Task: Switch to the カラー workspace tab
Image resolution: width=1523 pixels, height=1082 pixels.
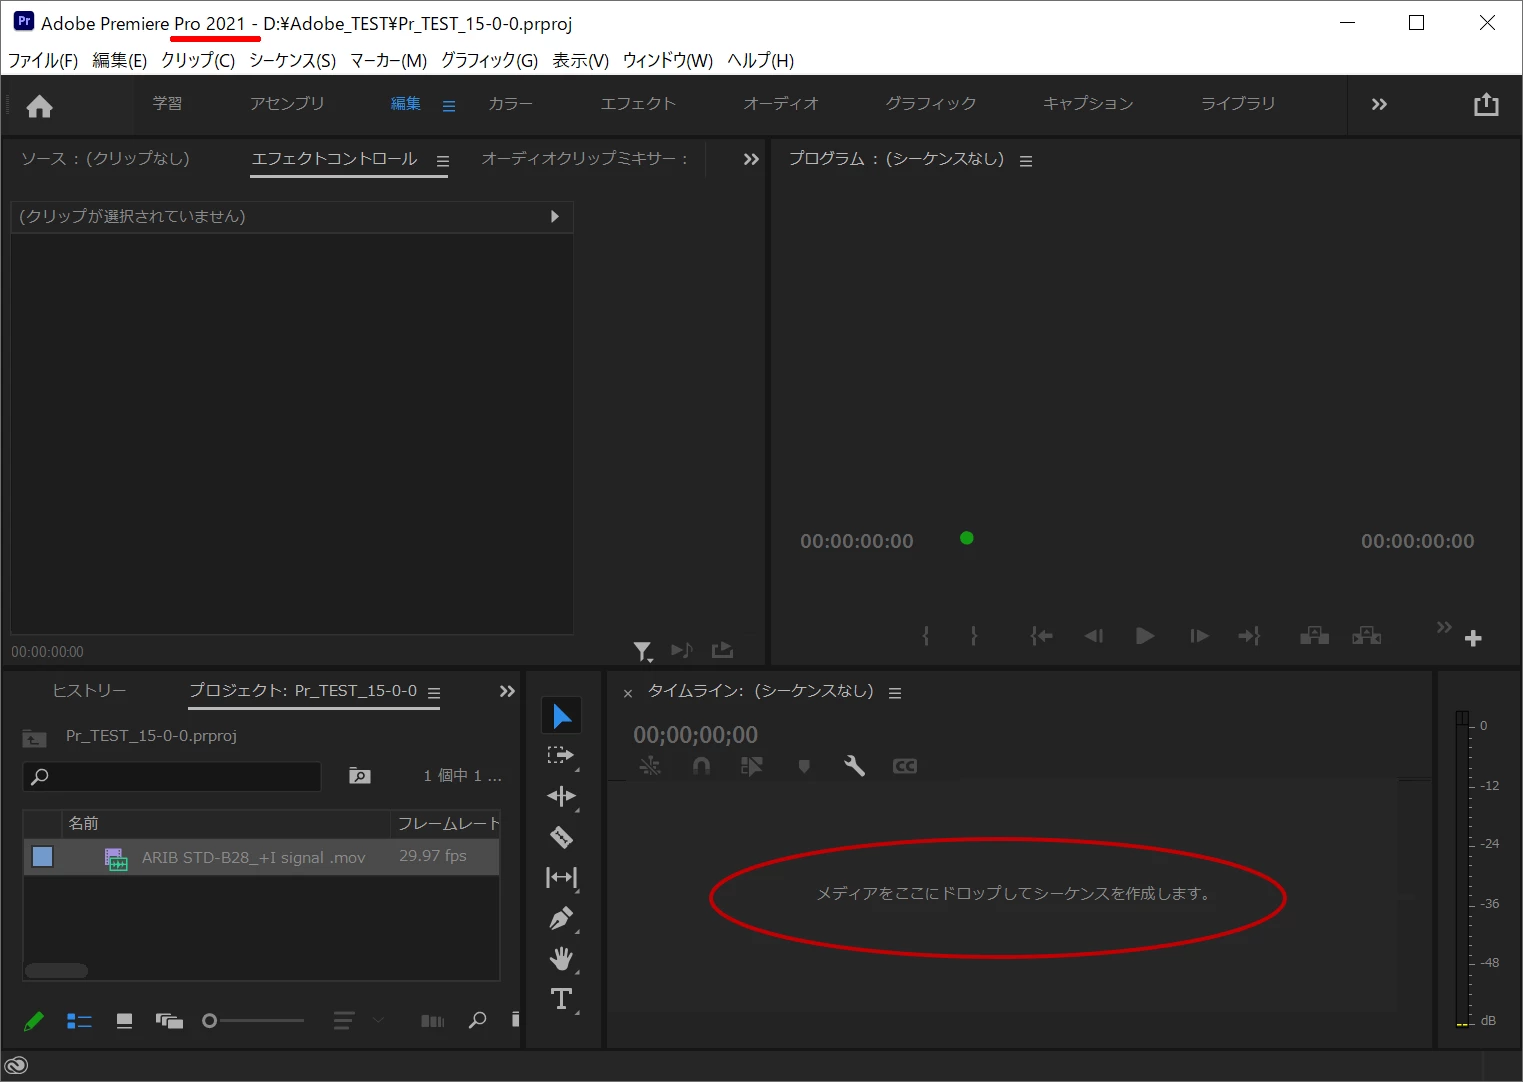Action: [x=510, y=103]
